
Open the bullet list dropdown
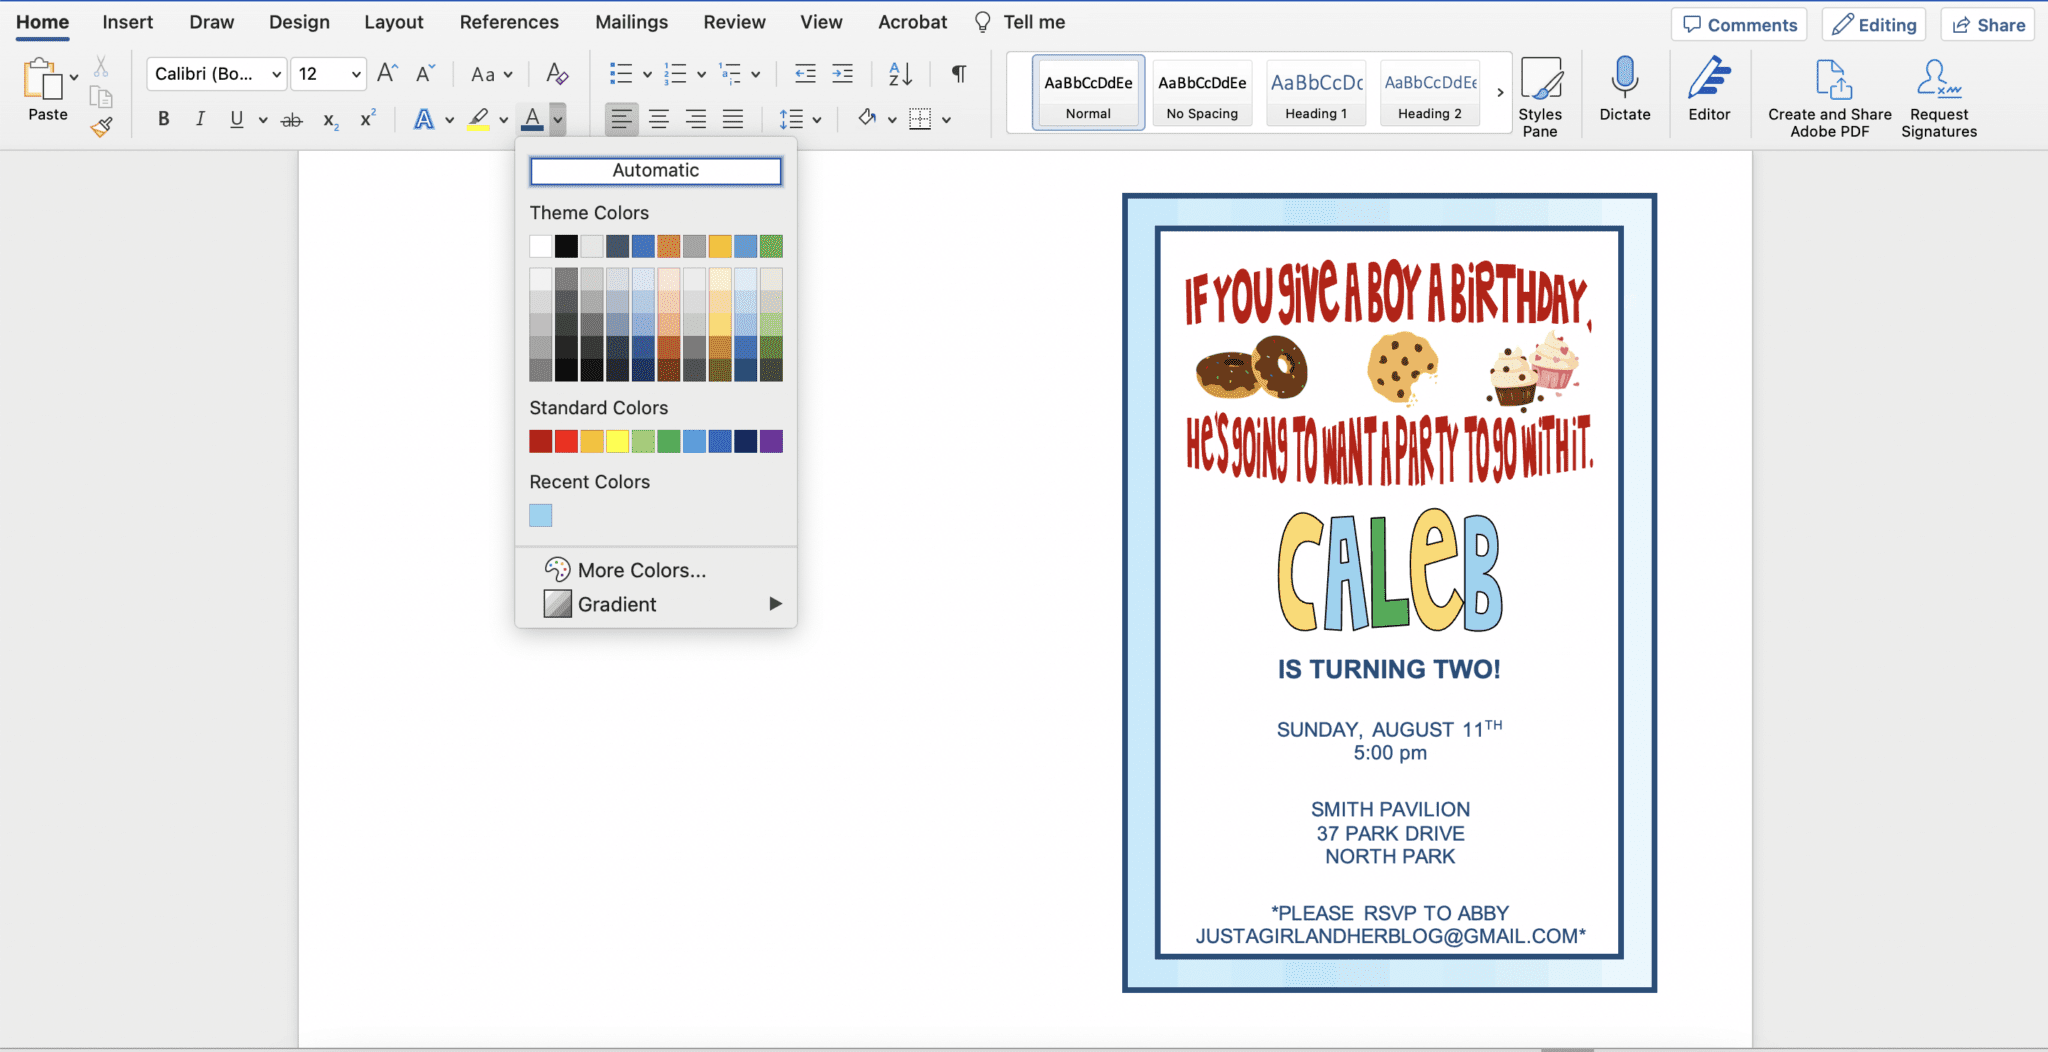click(647, 74)
